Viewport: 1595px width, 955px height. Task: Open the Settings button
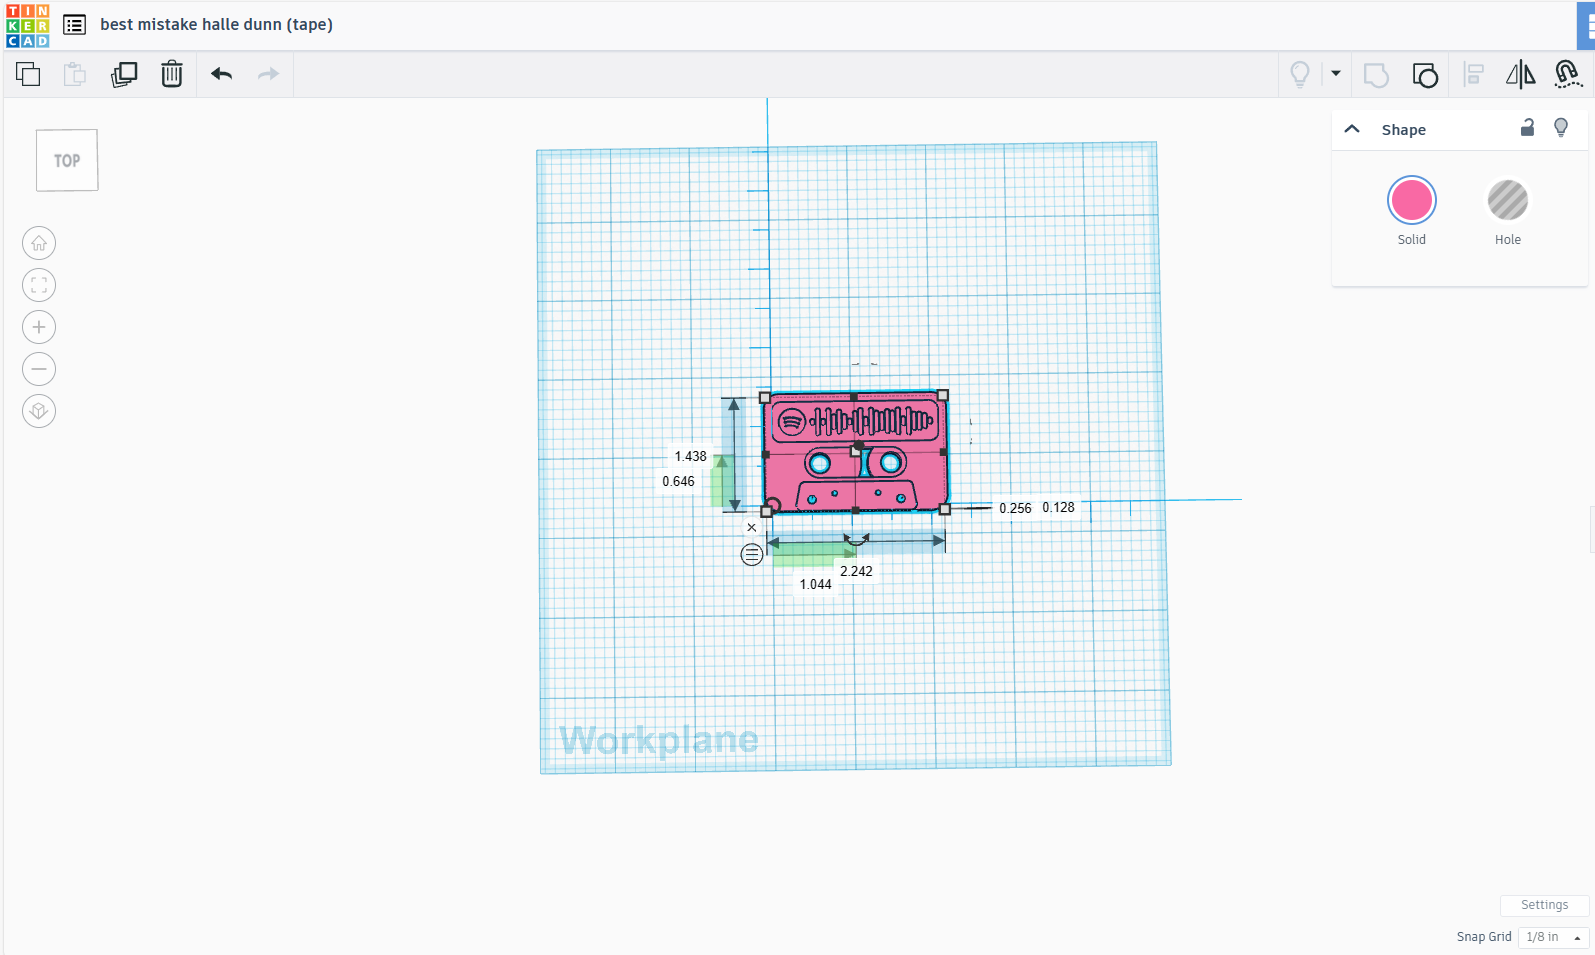tap(1544, 905)
